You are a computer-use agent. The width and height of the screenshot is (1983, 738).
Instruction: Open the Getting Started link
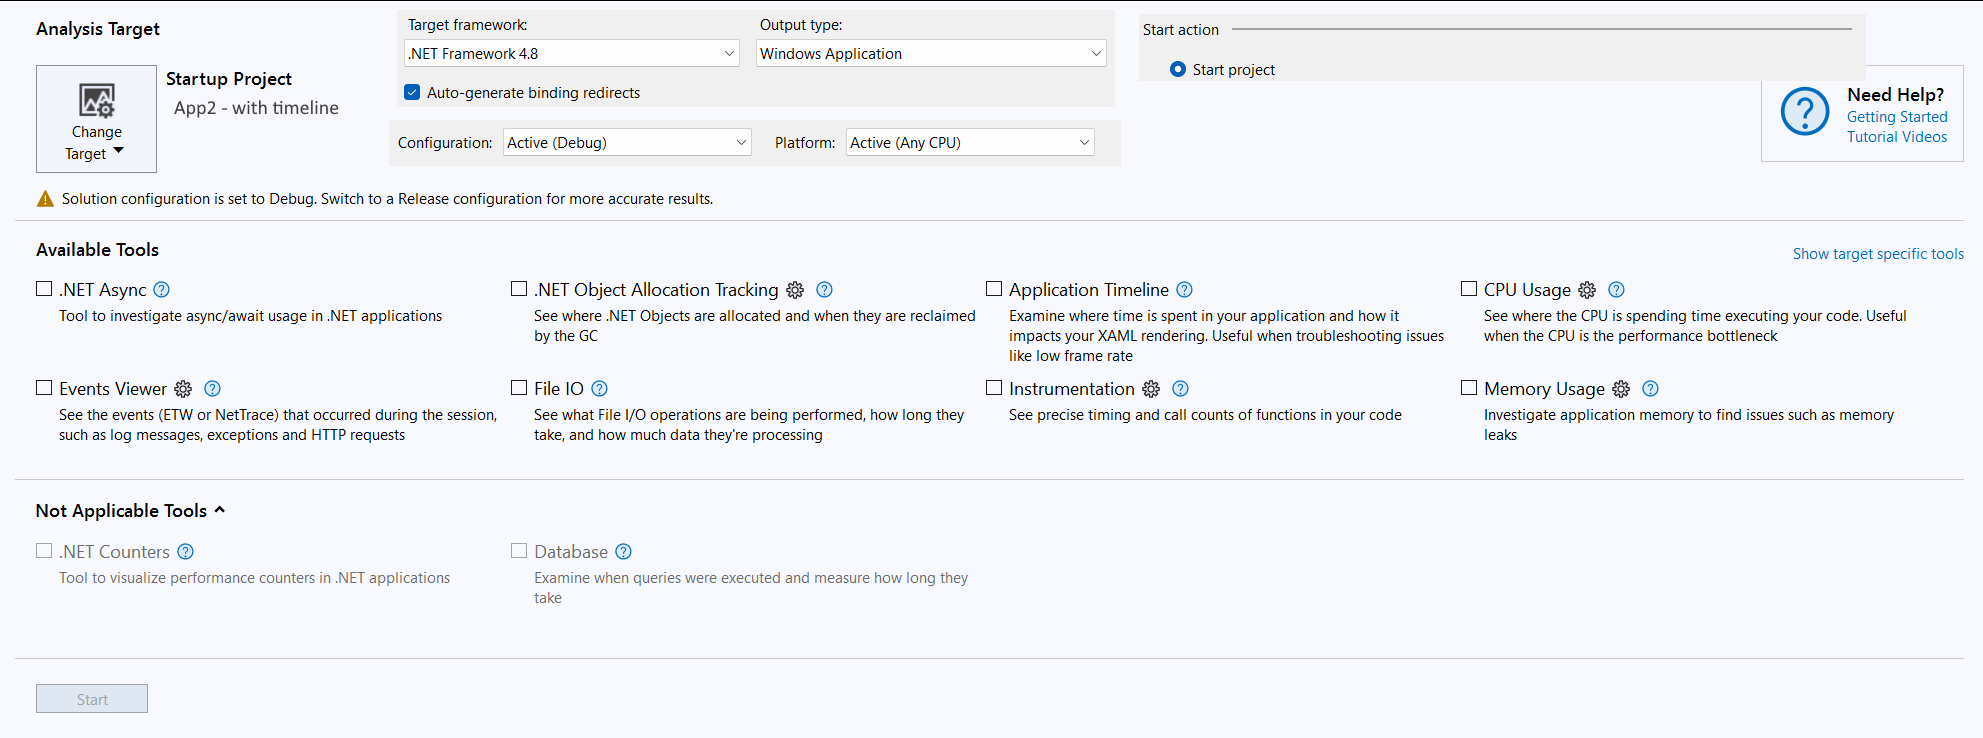[x=1897, y=117]
